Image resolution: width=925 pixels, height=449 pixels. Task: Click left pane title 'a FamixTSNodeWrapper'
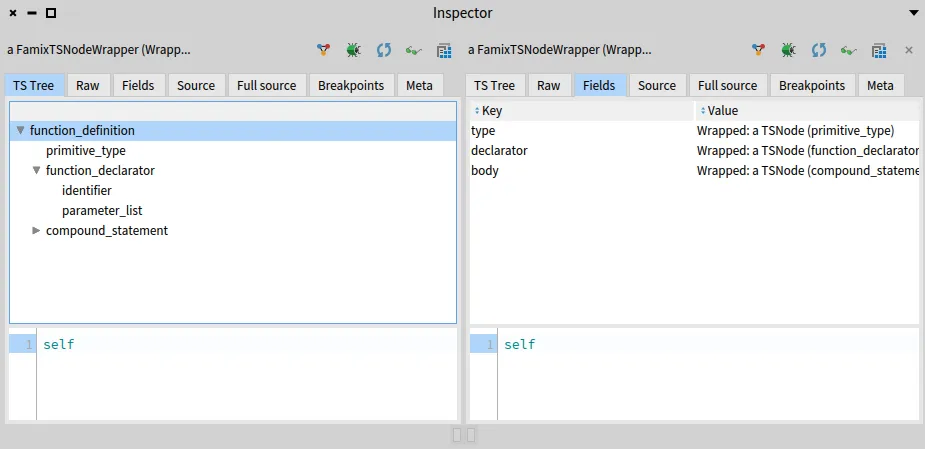tap(99, 50)
